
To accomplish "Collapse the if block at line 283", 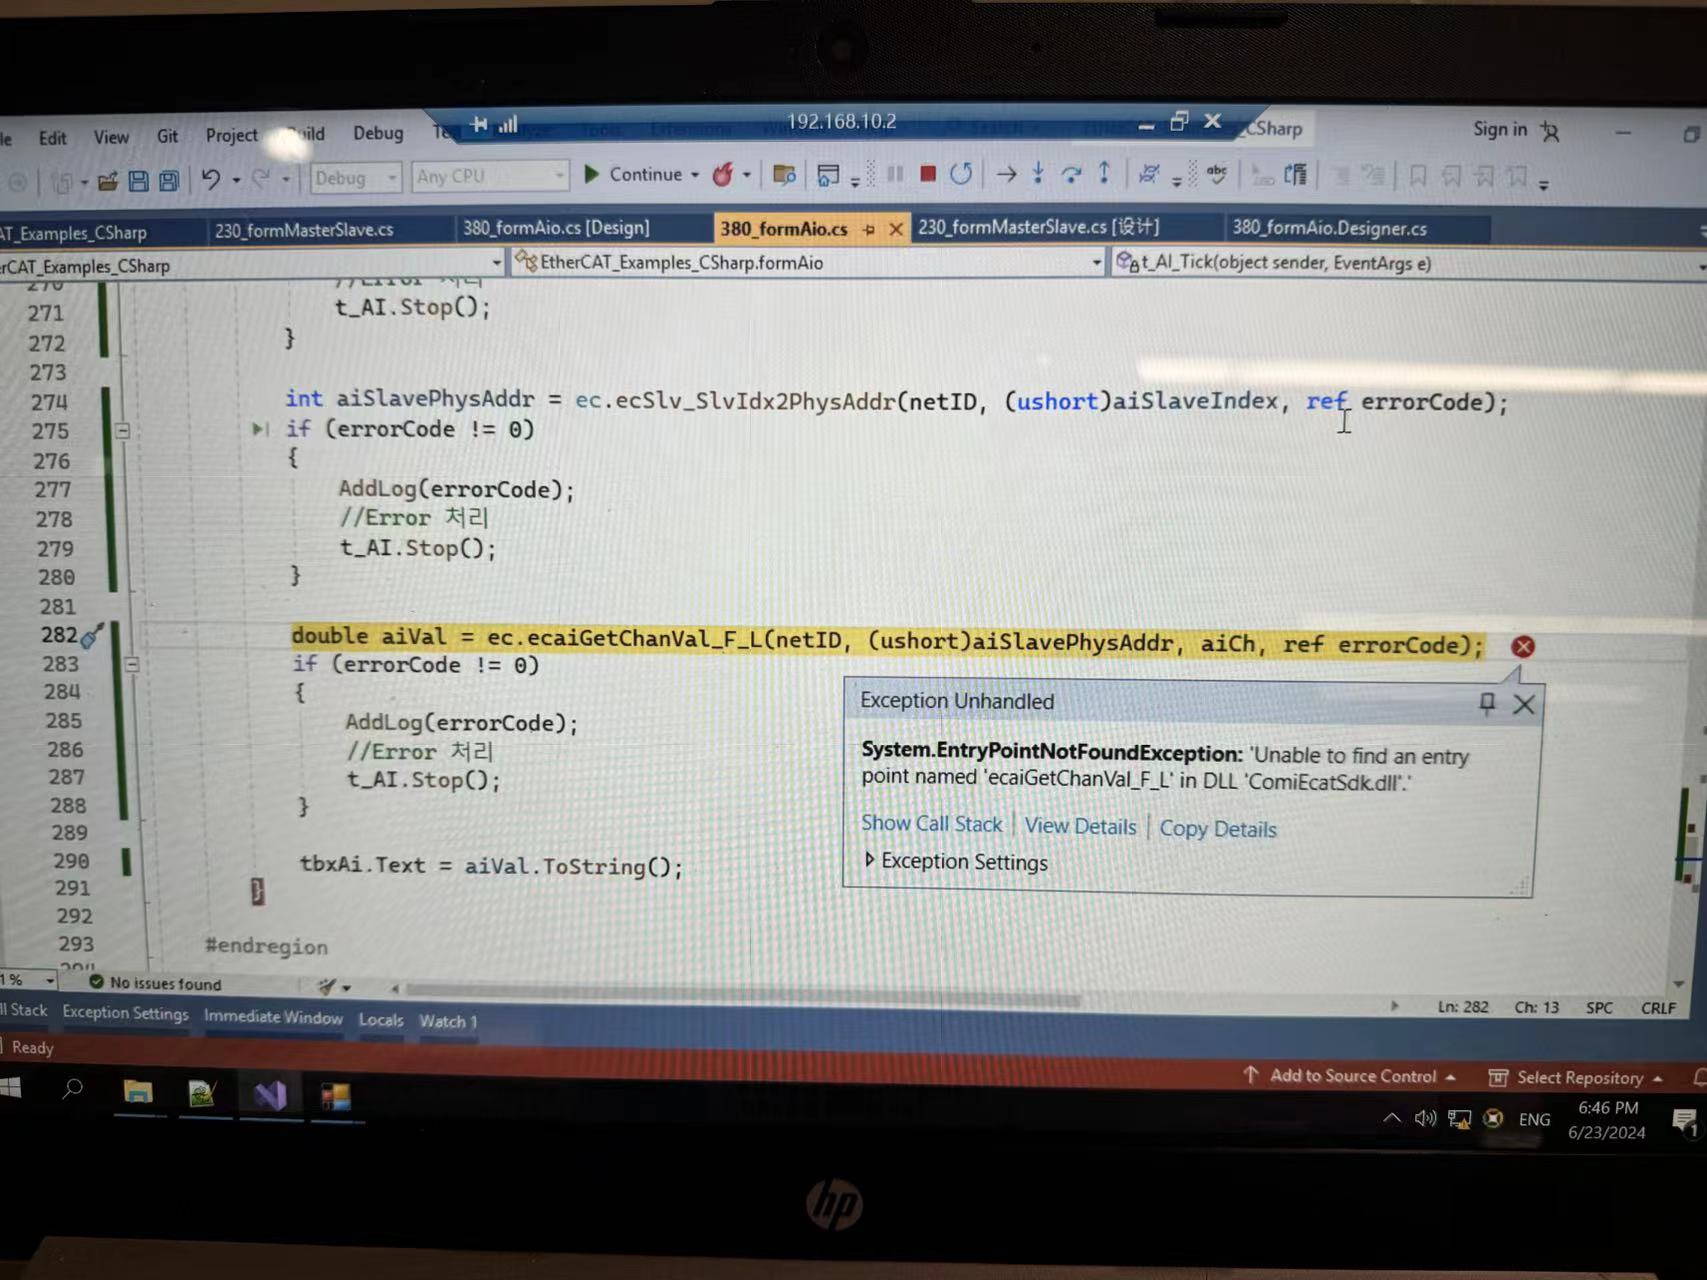I will (x=131, y=664).
